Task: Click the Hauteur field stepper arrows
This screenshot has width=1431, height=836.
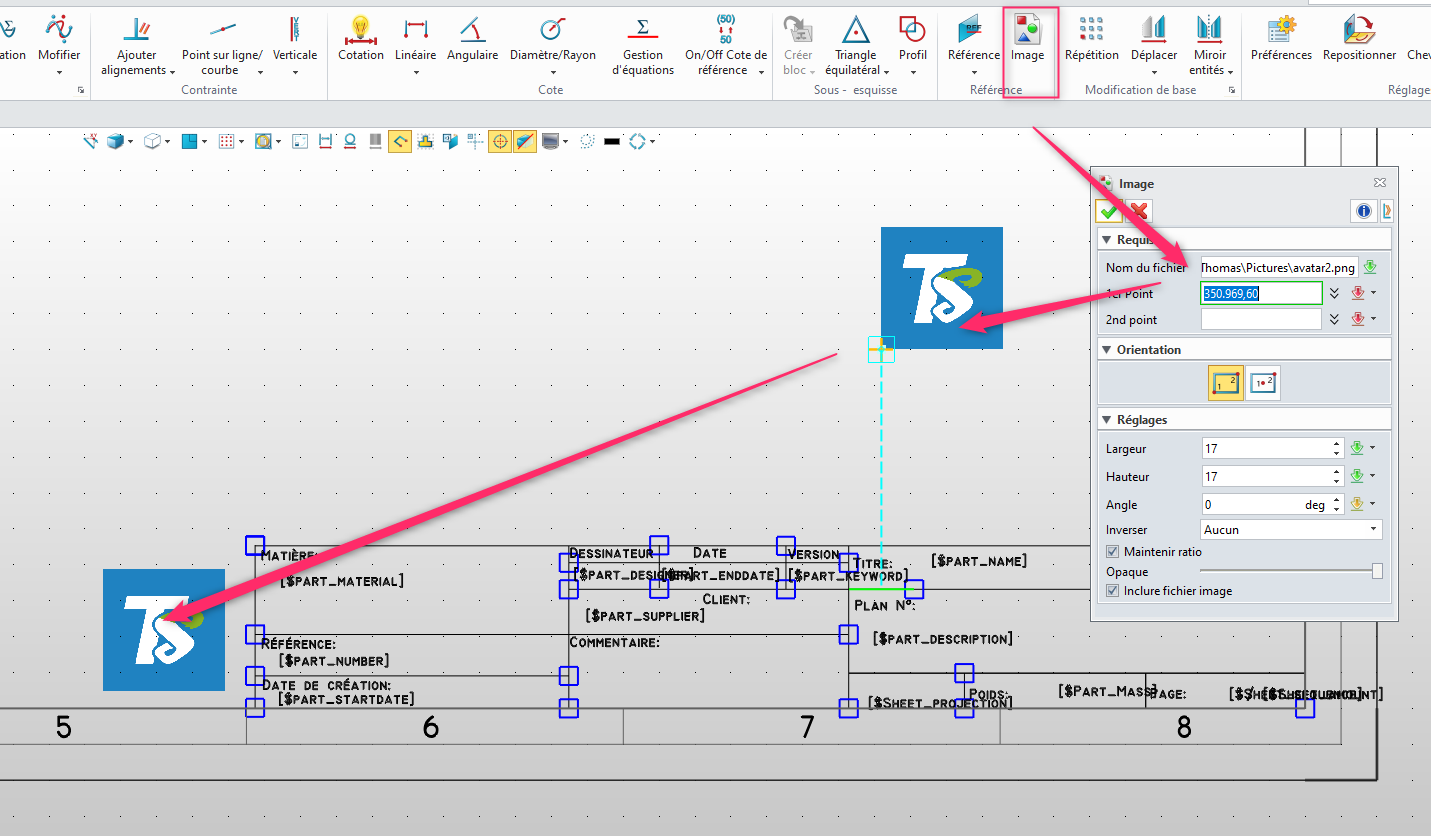Action: point(1337,476)
